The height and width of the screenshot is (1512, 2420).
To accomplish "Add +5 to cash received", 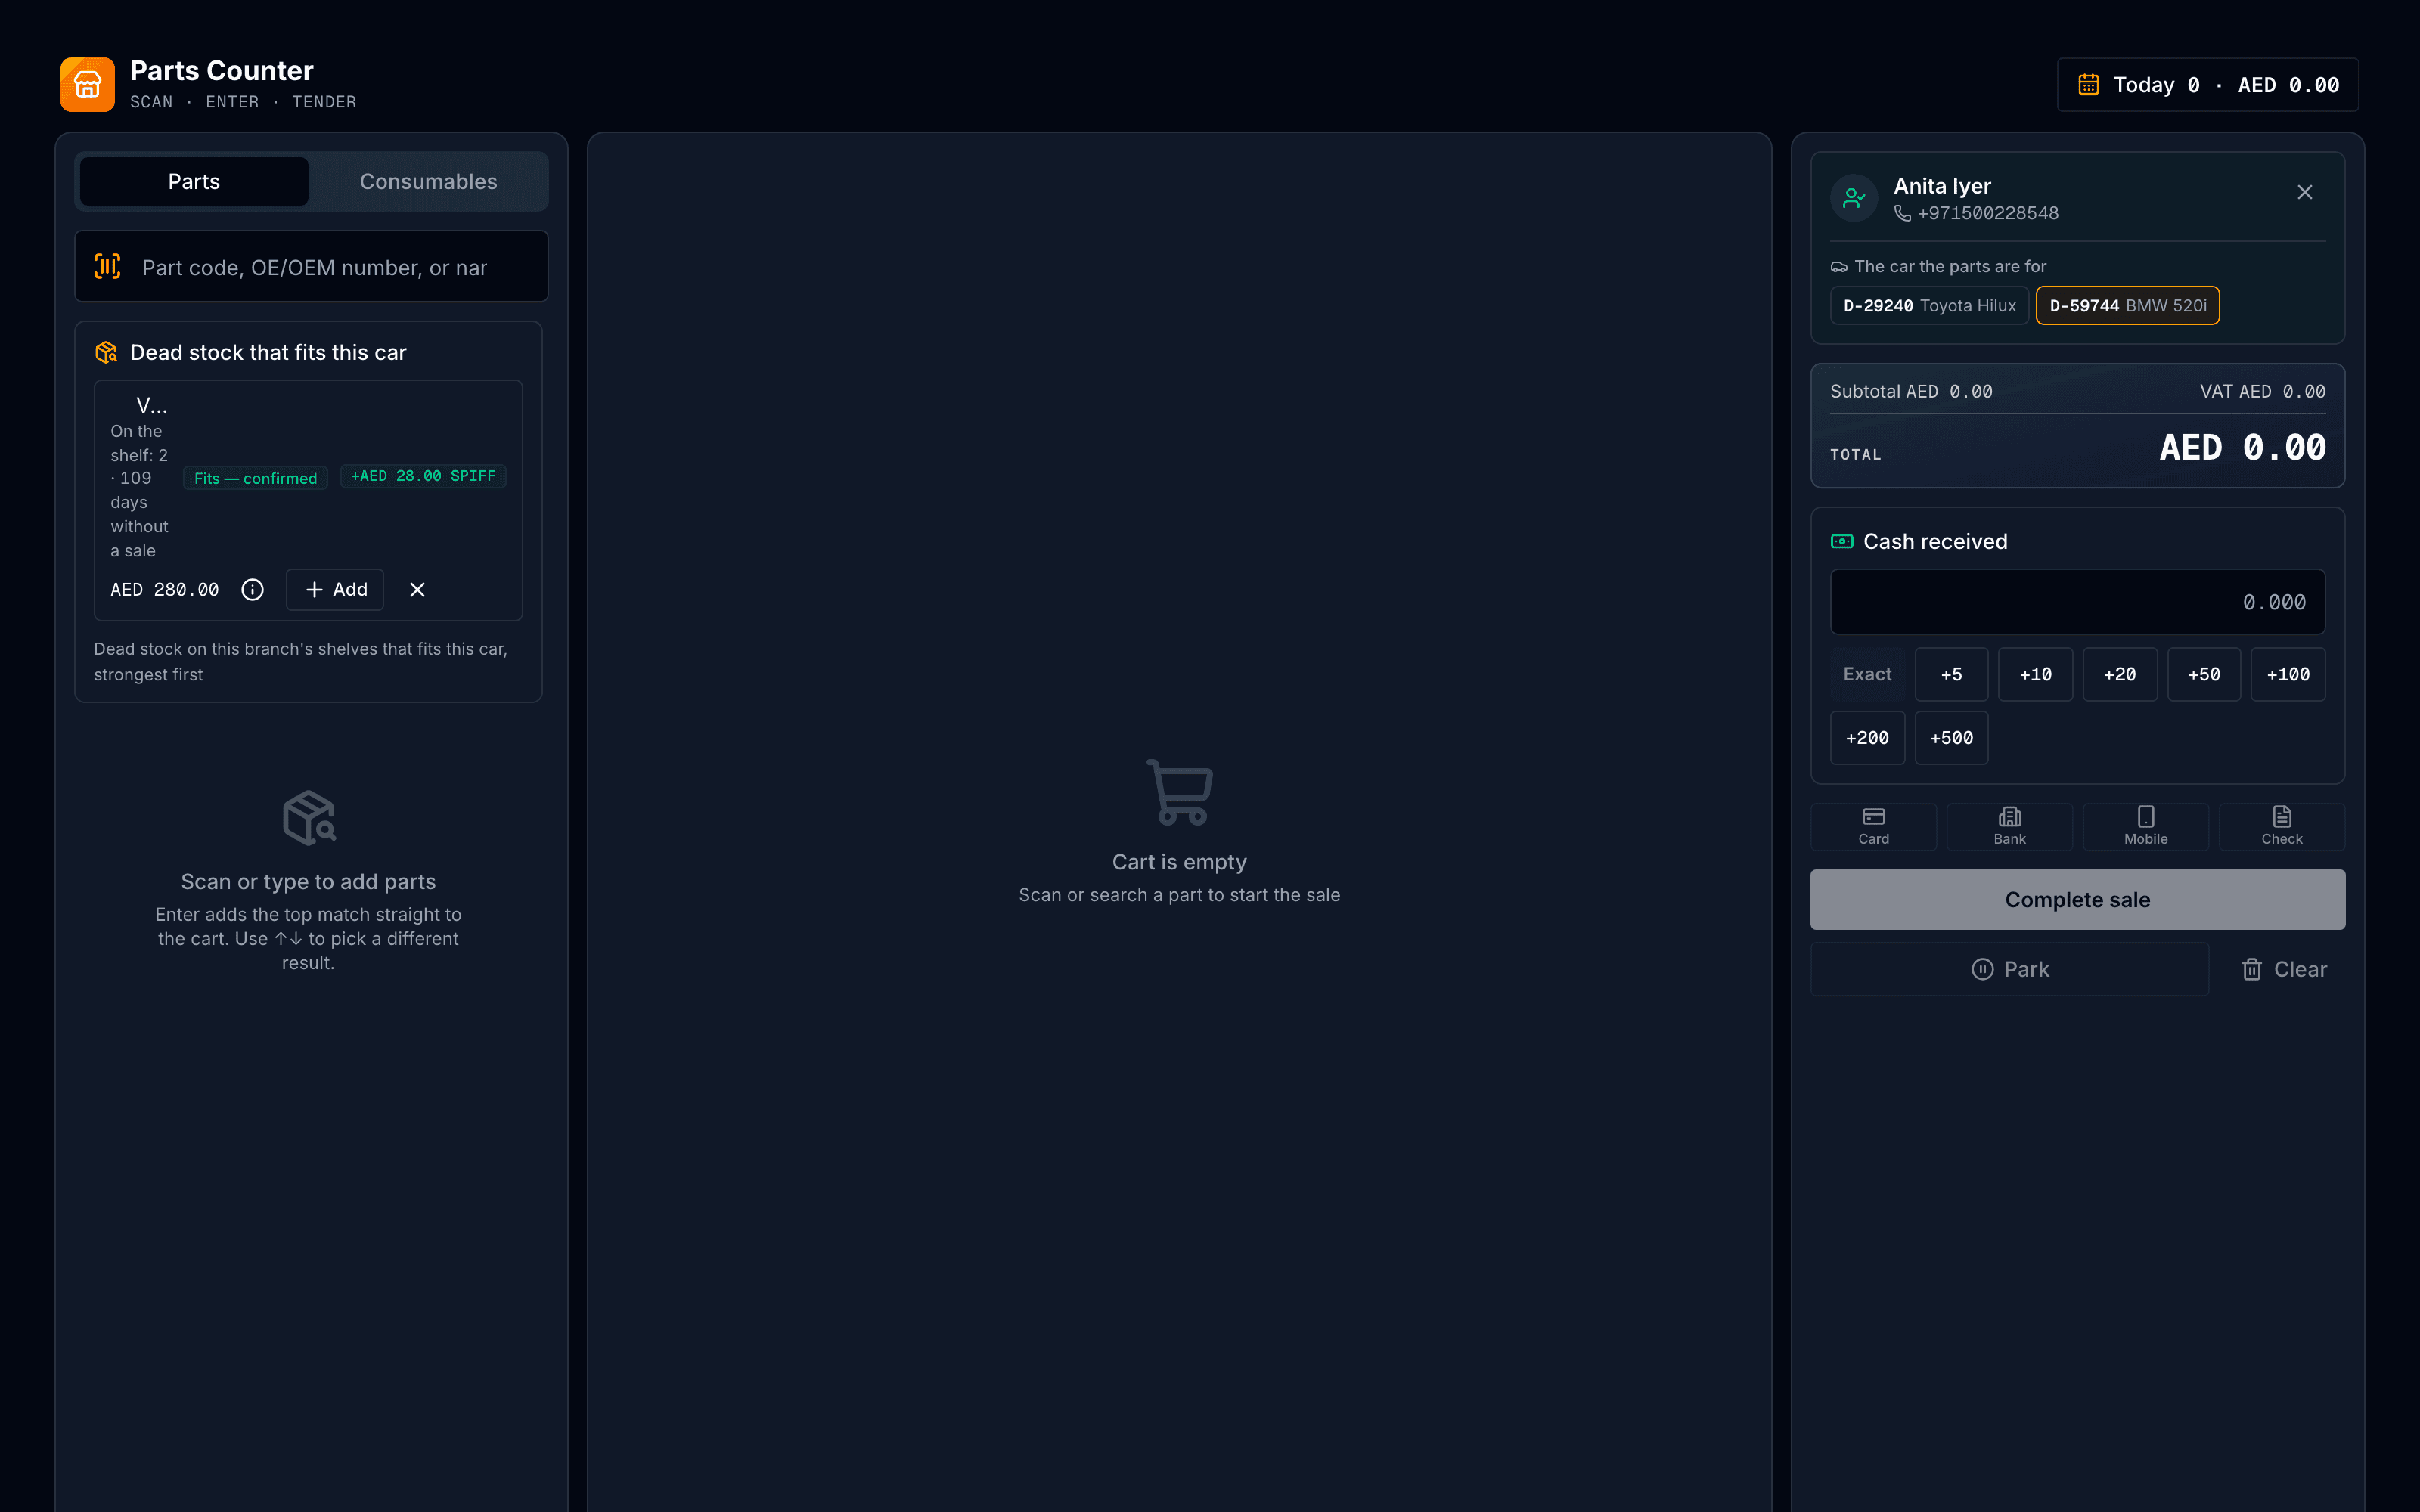I will (x=1951, y=674).
